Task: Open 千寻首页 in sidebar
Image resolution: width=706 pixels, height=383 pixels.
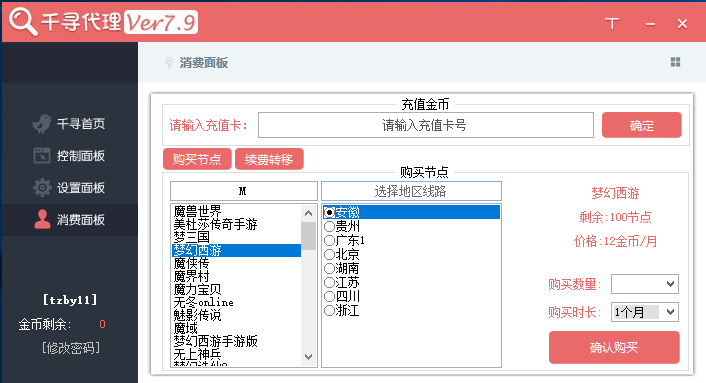Action: 70,124
